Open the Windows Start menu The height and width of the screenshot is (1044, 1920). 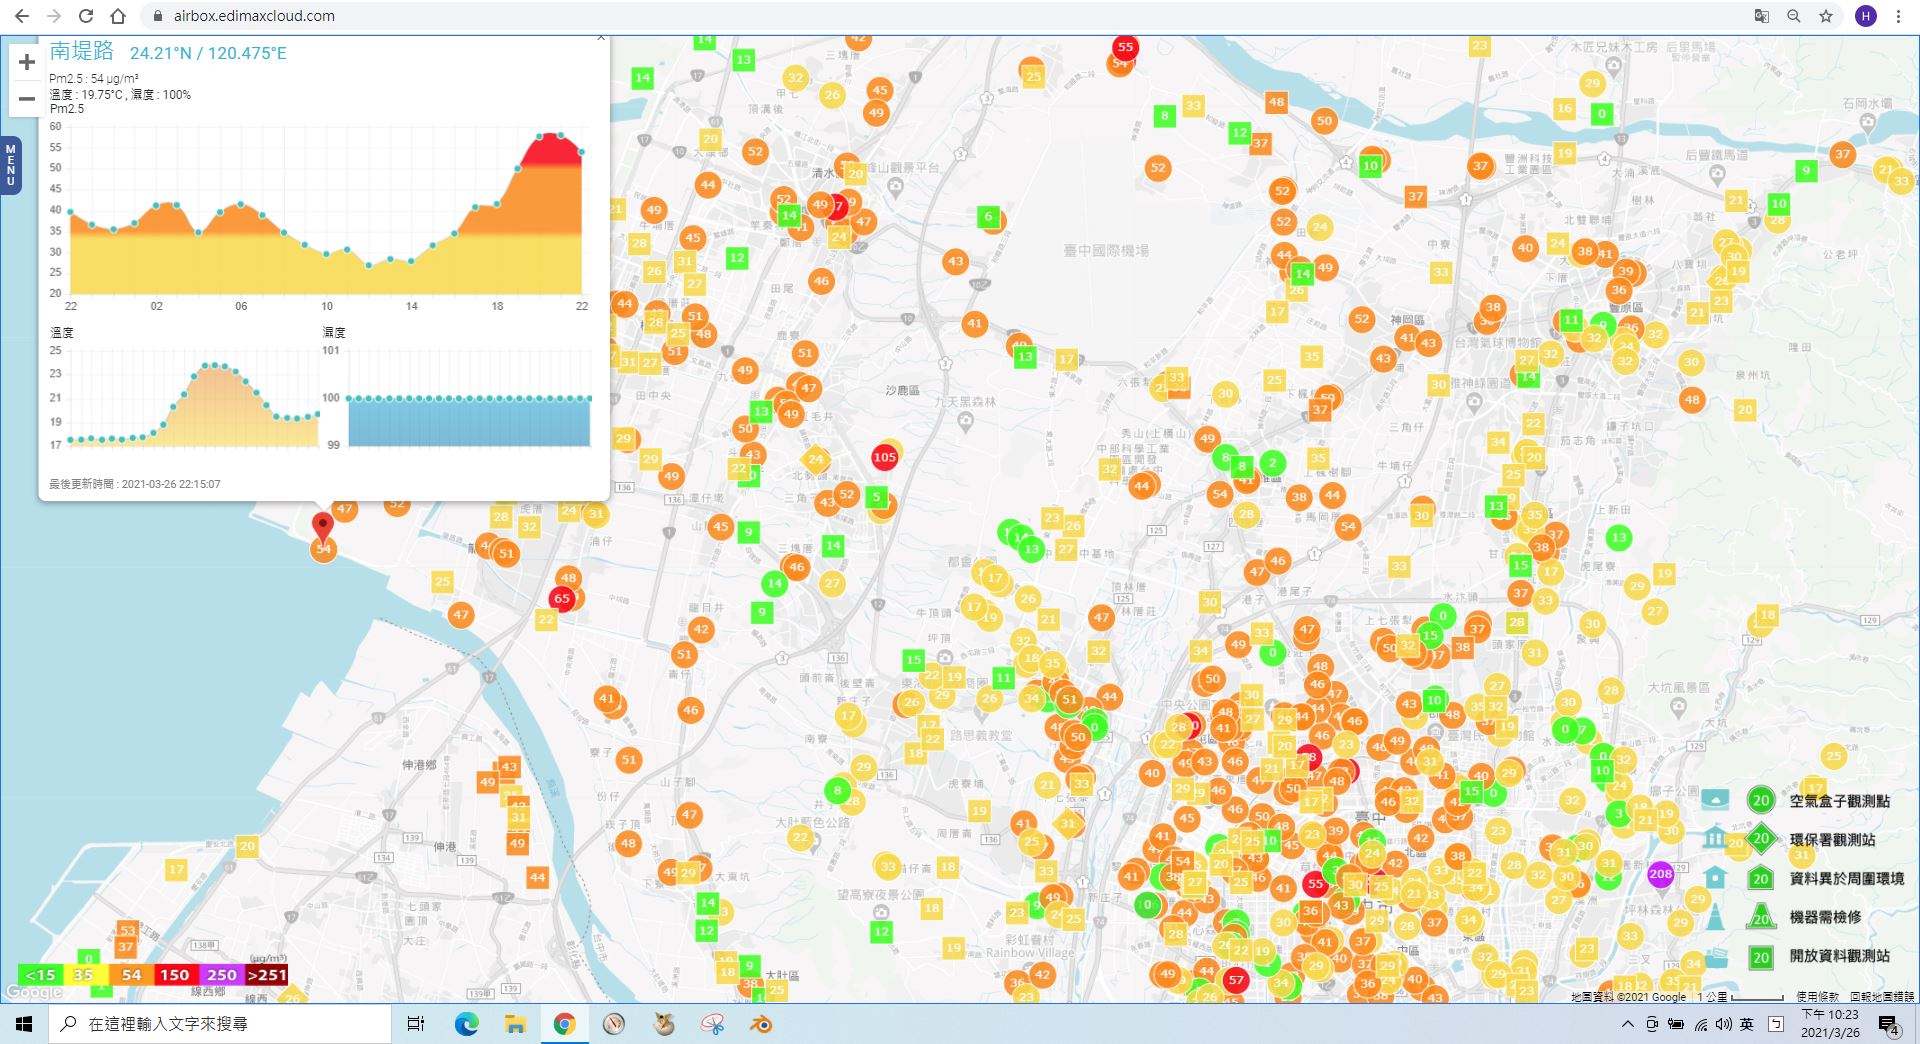point(24,1024)
